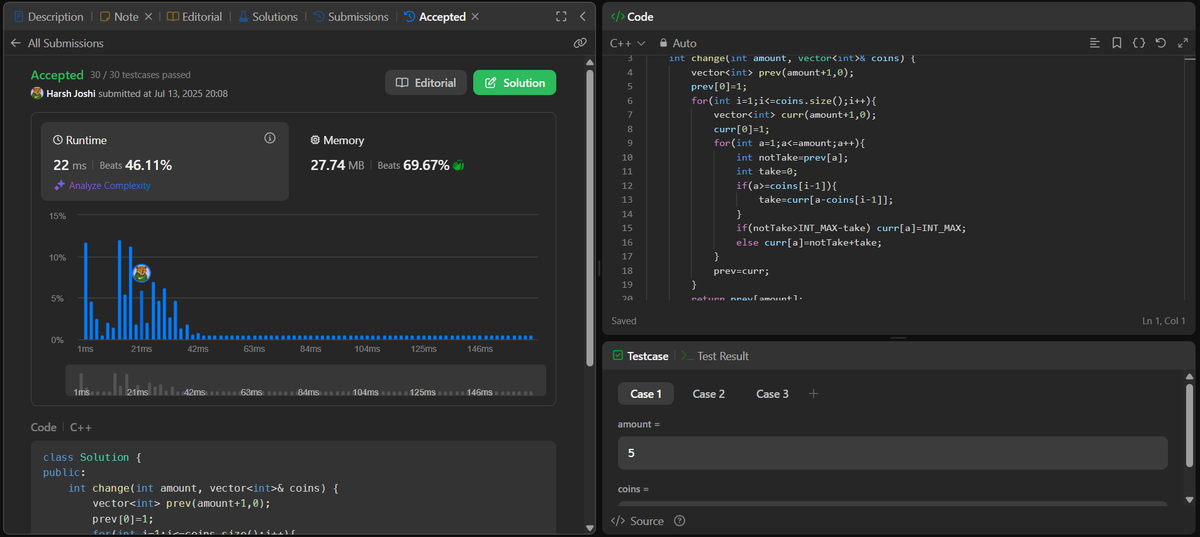Viewport: 1200px width, 537px height.
Task: Click the Source link at the bottom
Action: (x=638, y=521)
